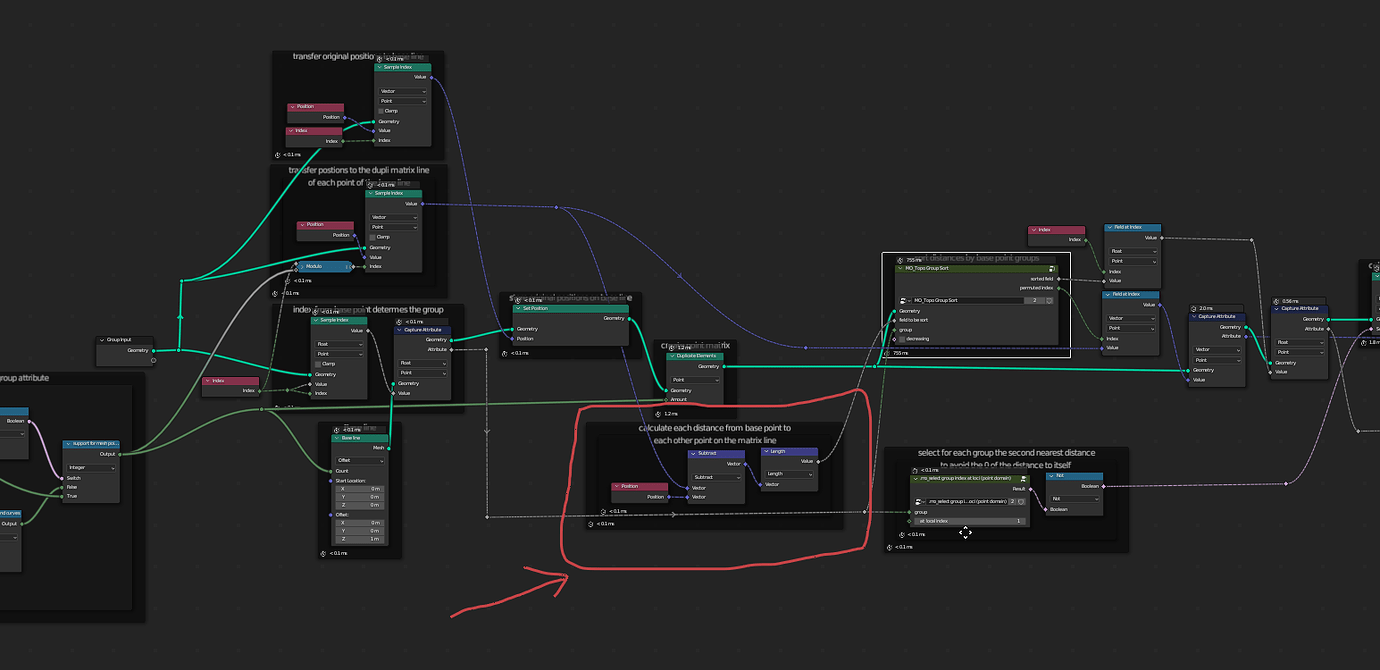
Task: Click Start Location Y field in Base line
Action: [360, 497]
